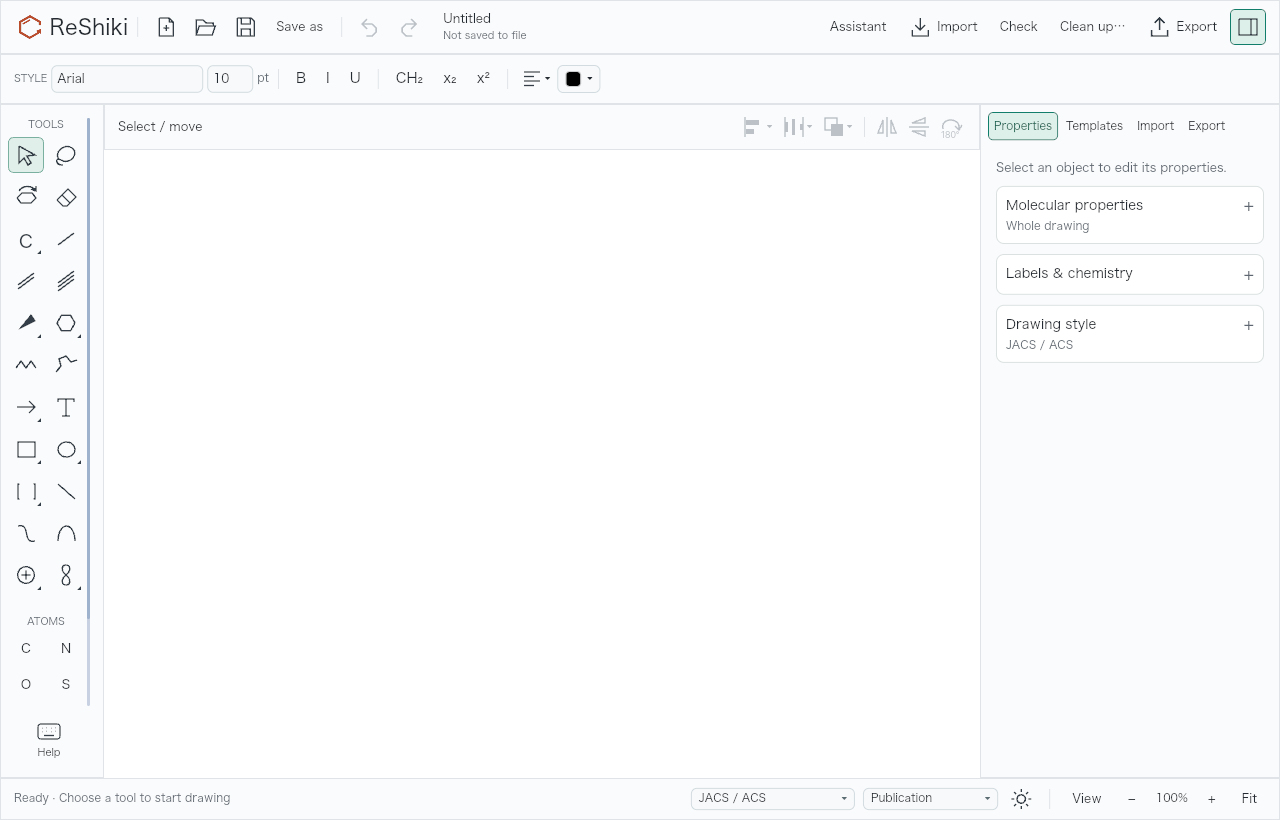Expand the Drawing style section
Image resolution: width=1280 pixels, height=820 pixels.
(x=1130, y=333)
